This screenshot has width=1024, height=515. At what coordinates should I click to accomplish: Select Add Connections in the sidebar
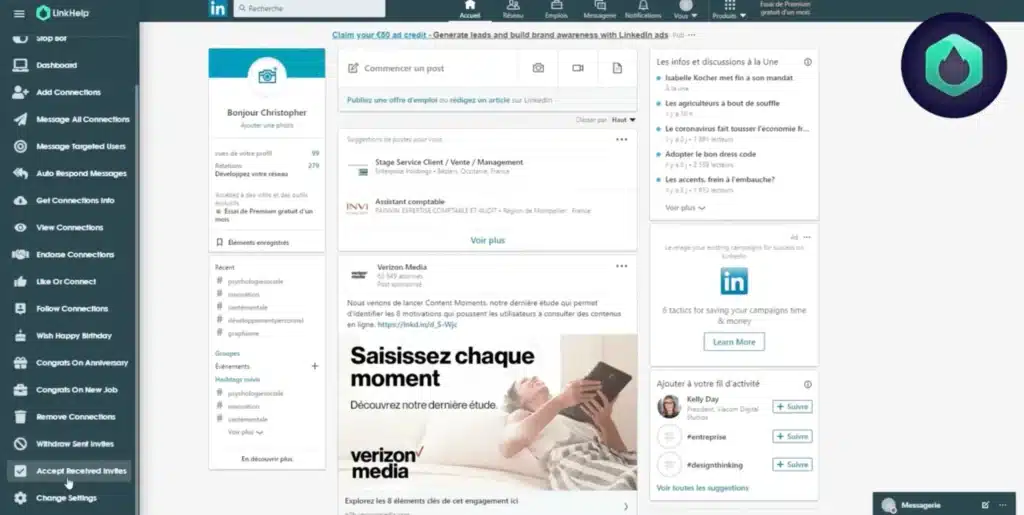coord(68,92)
